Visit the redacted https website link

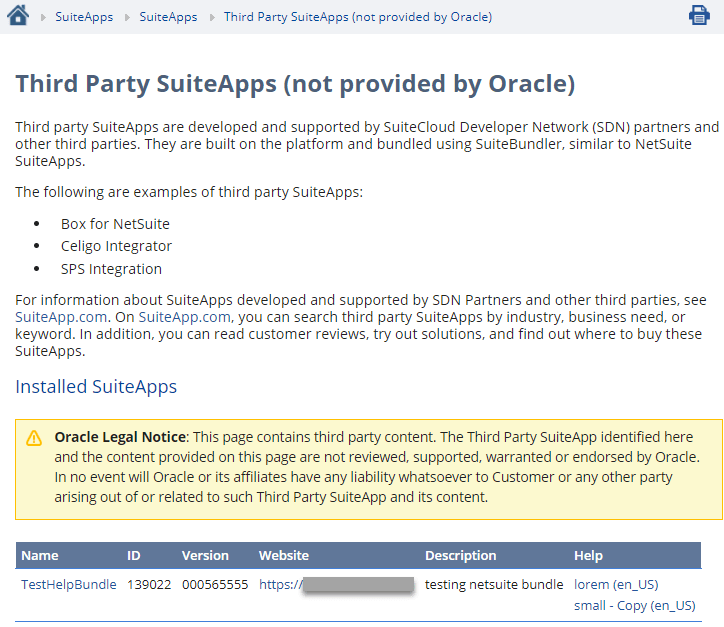(x=336, y=585)
